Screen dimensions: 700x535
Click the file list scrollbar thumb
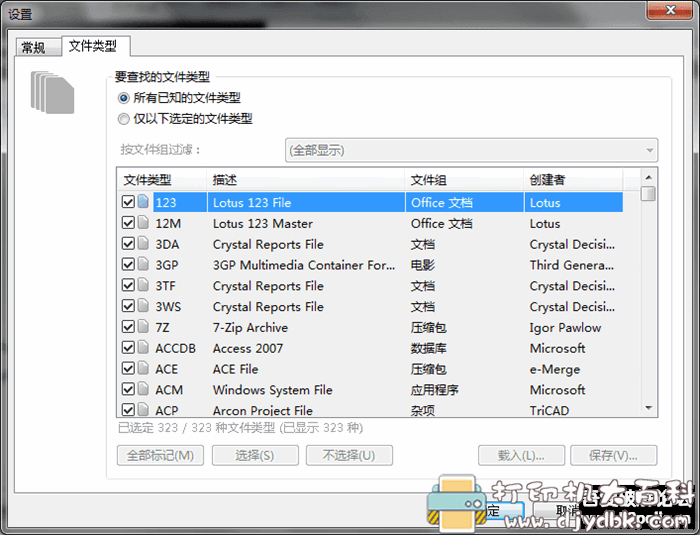coord(648,194)
